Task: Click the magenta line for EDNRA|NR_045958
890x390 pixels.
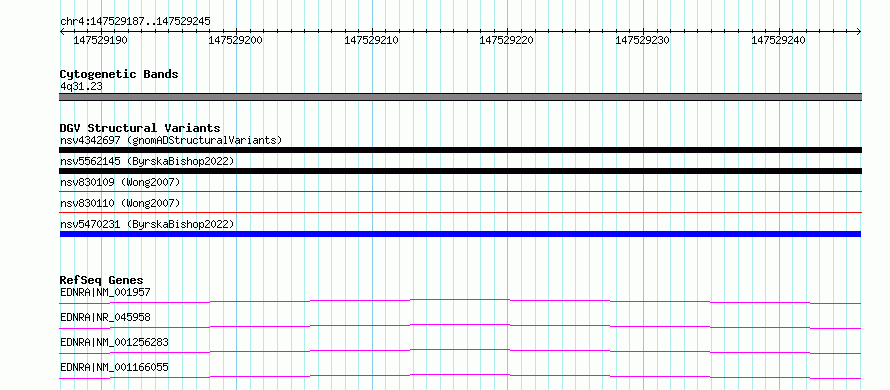Action: coord(460,326)
